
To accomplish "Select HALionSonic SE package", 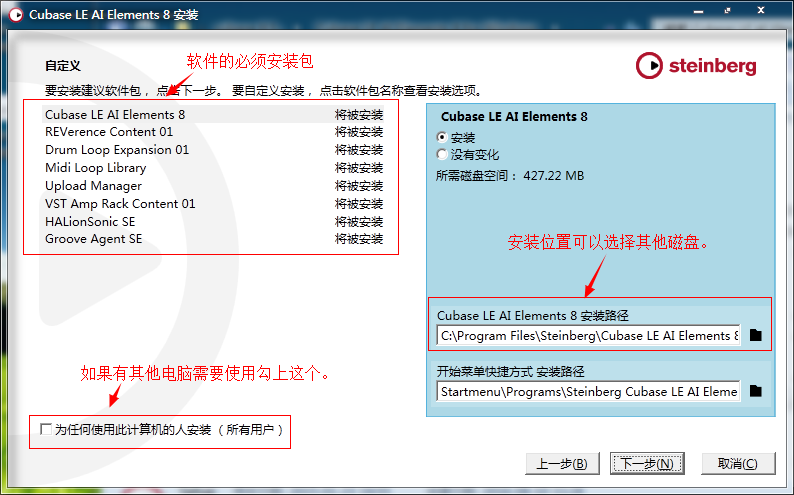I will (x=214, y=222).
